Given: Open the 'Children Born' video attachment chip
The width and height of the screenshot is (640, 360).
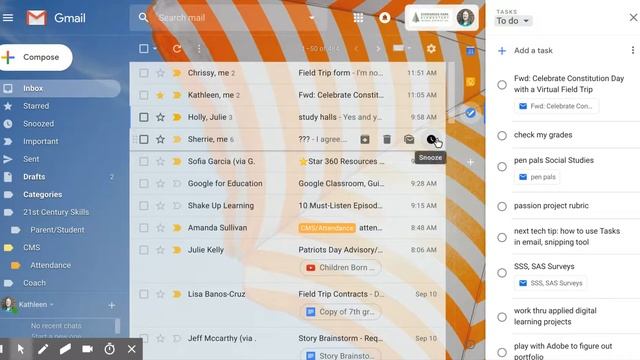Looking at the screenshot, I should [x=340, y=268].
